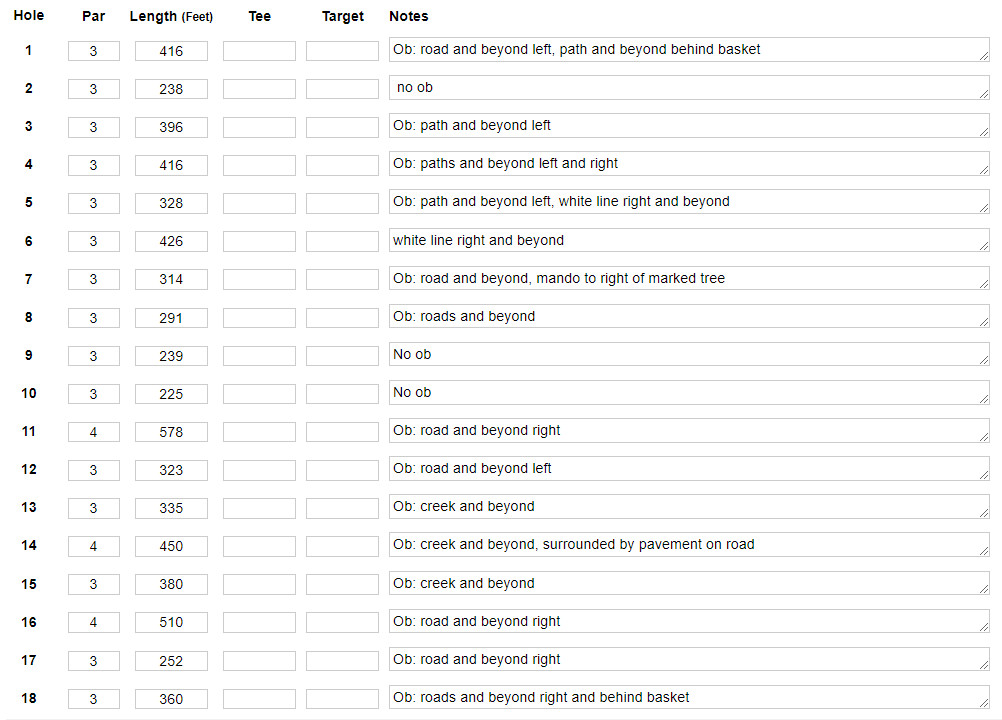Viewport: 1002px width, 720px height.
Task: Select the Notes field for hole 9
Action: tap(688, 355)
